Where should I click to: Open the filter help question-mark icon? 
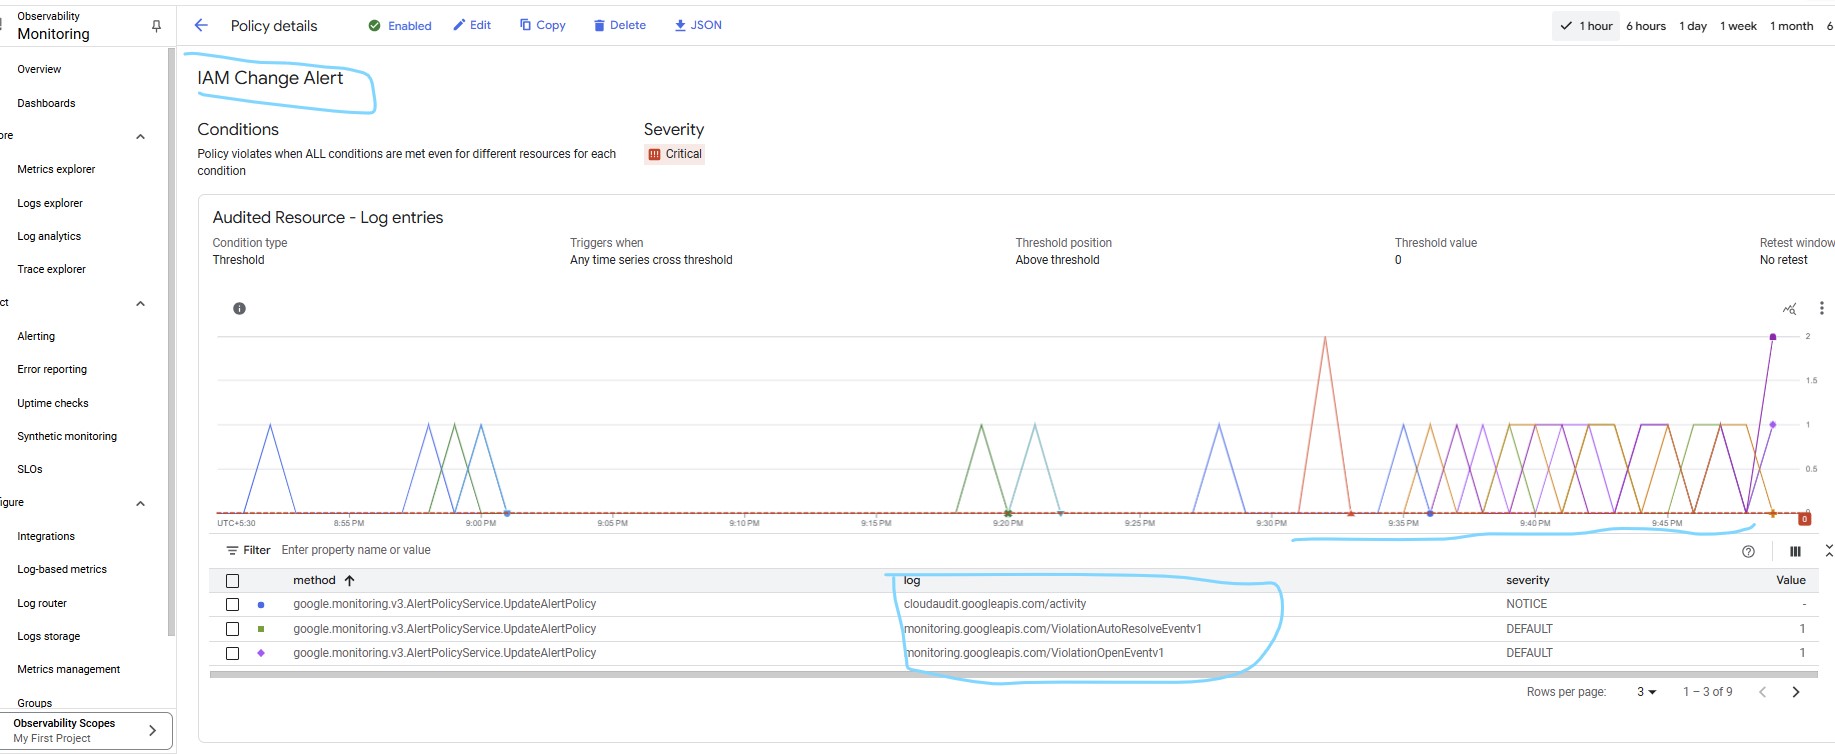(1748, 551)
